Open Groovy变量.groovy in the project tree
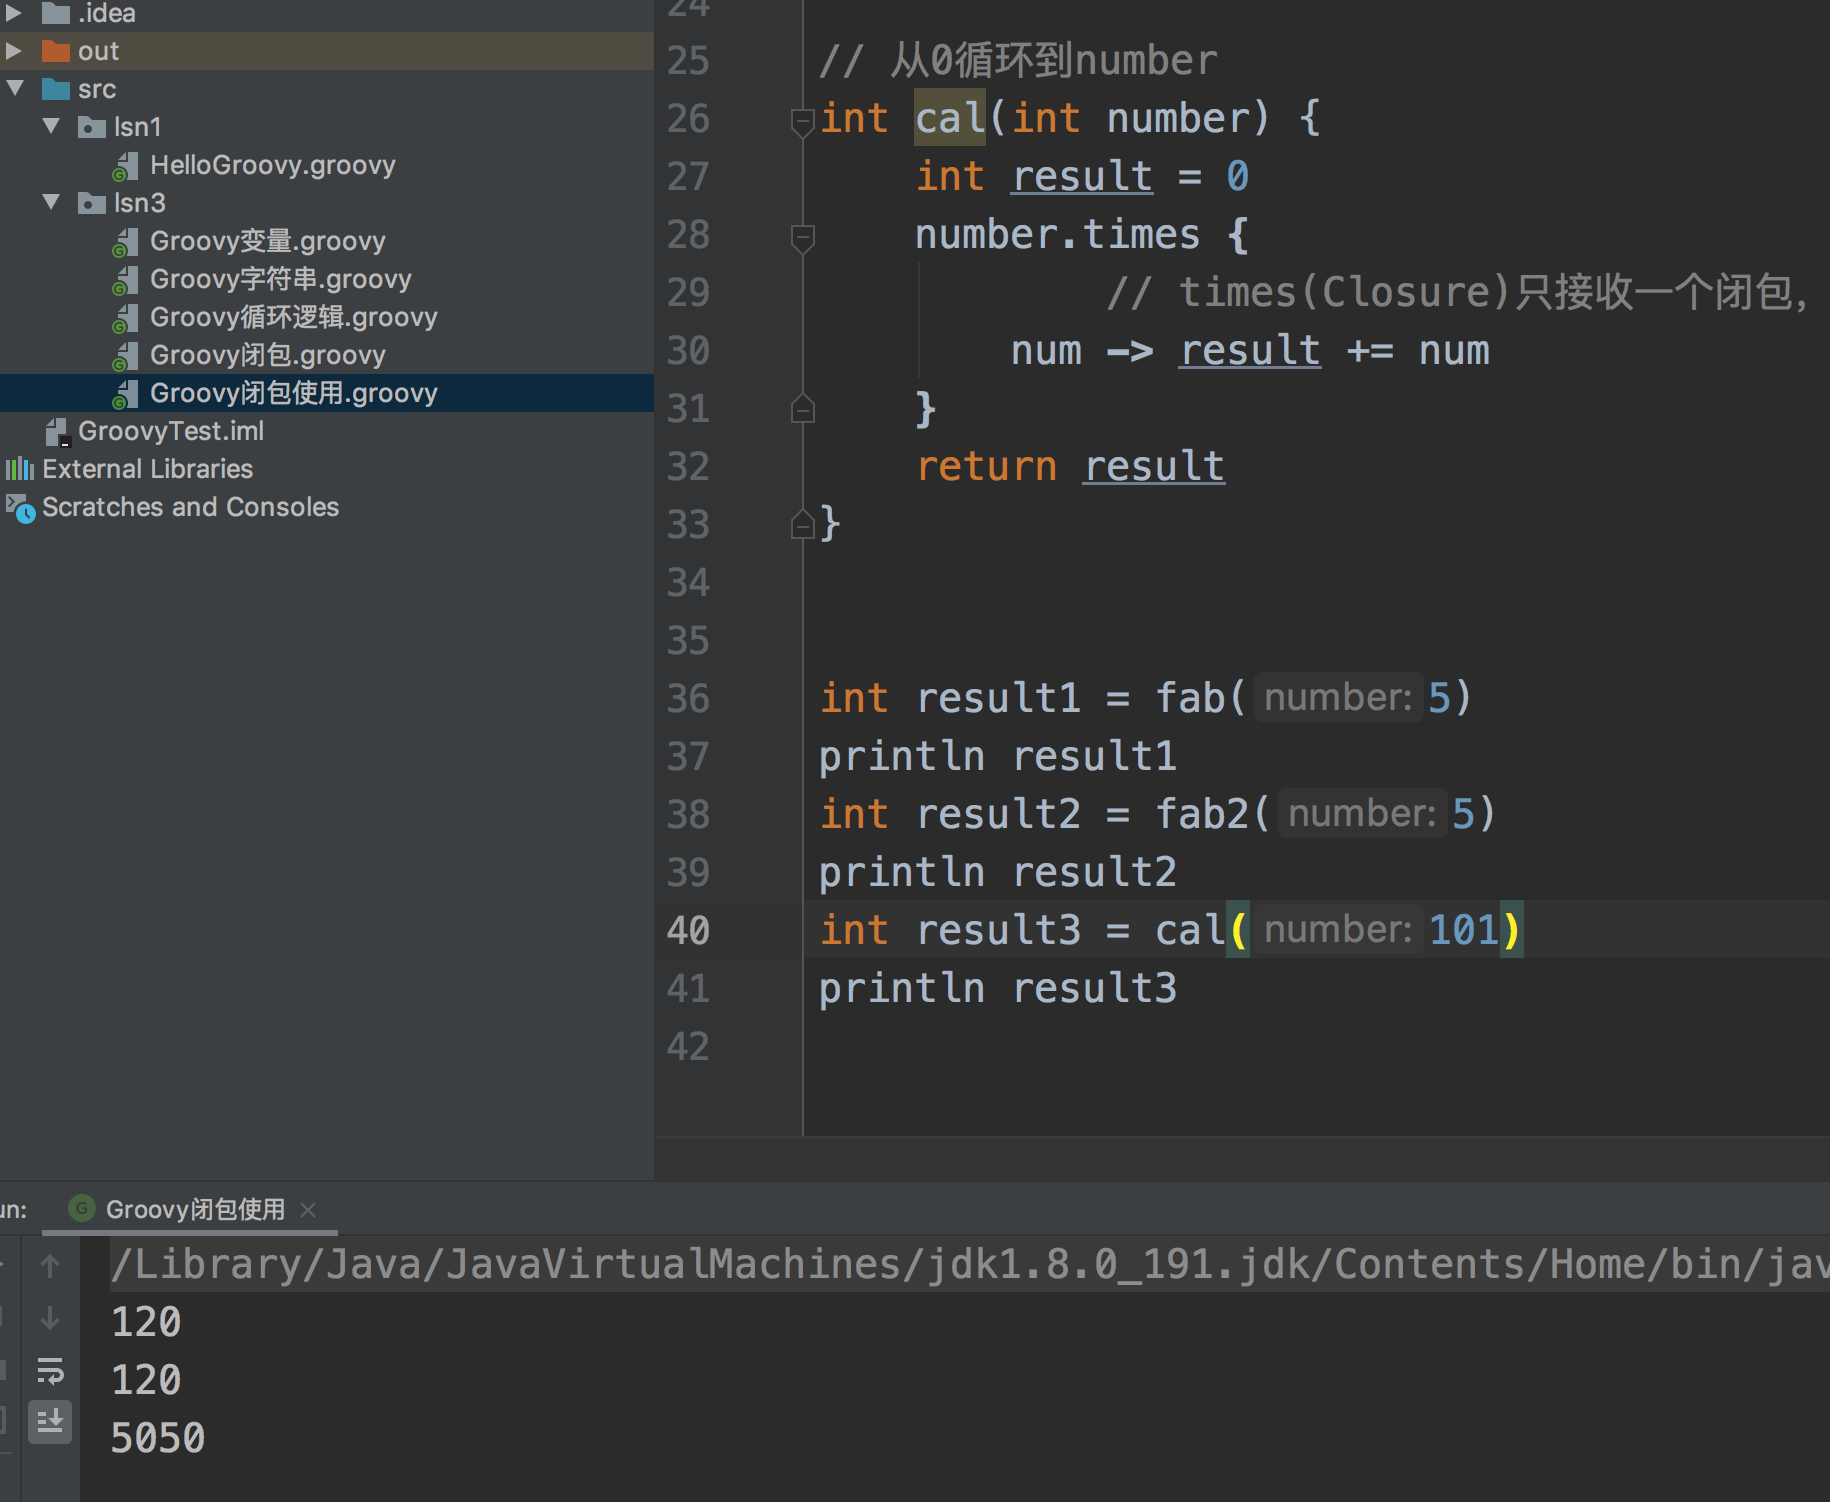 [268, 241]
